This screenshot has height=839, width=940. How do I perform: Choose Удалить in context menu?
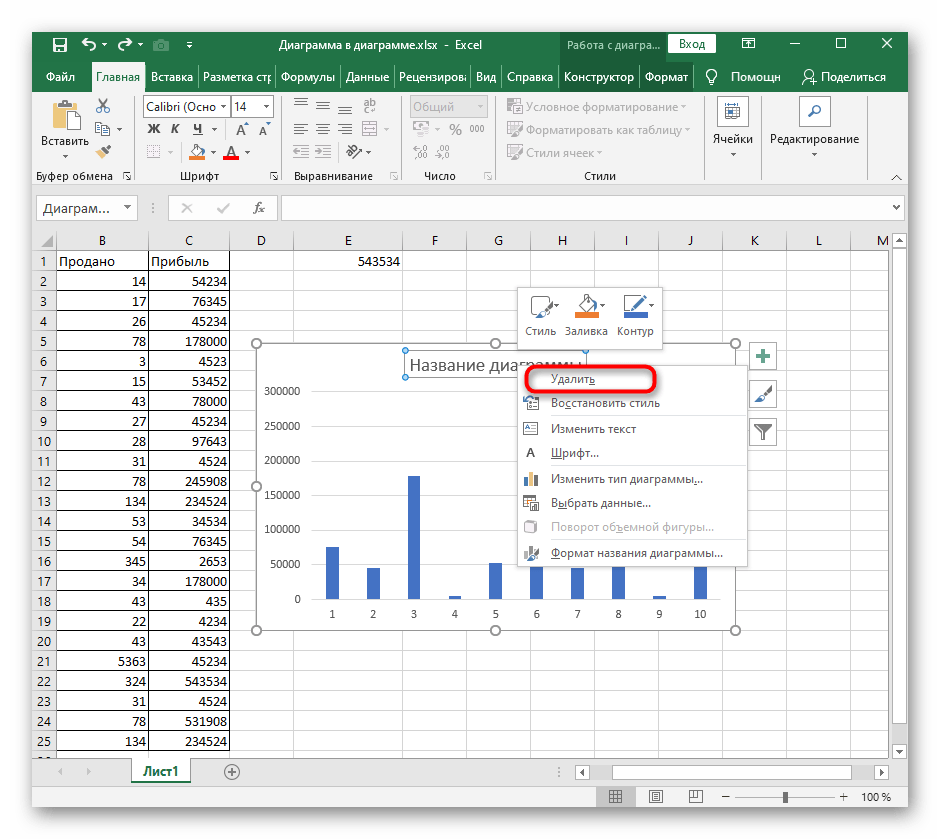tap(573, 379)
